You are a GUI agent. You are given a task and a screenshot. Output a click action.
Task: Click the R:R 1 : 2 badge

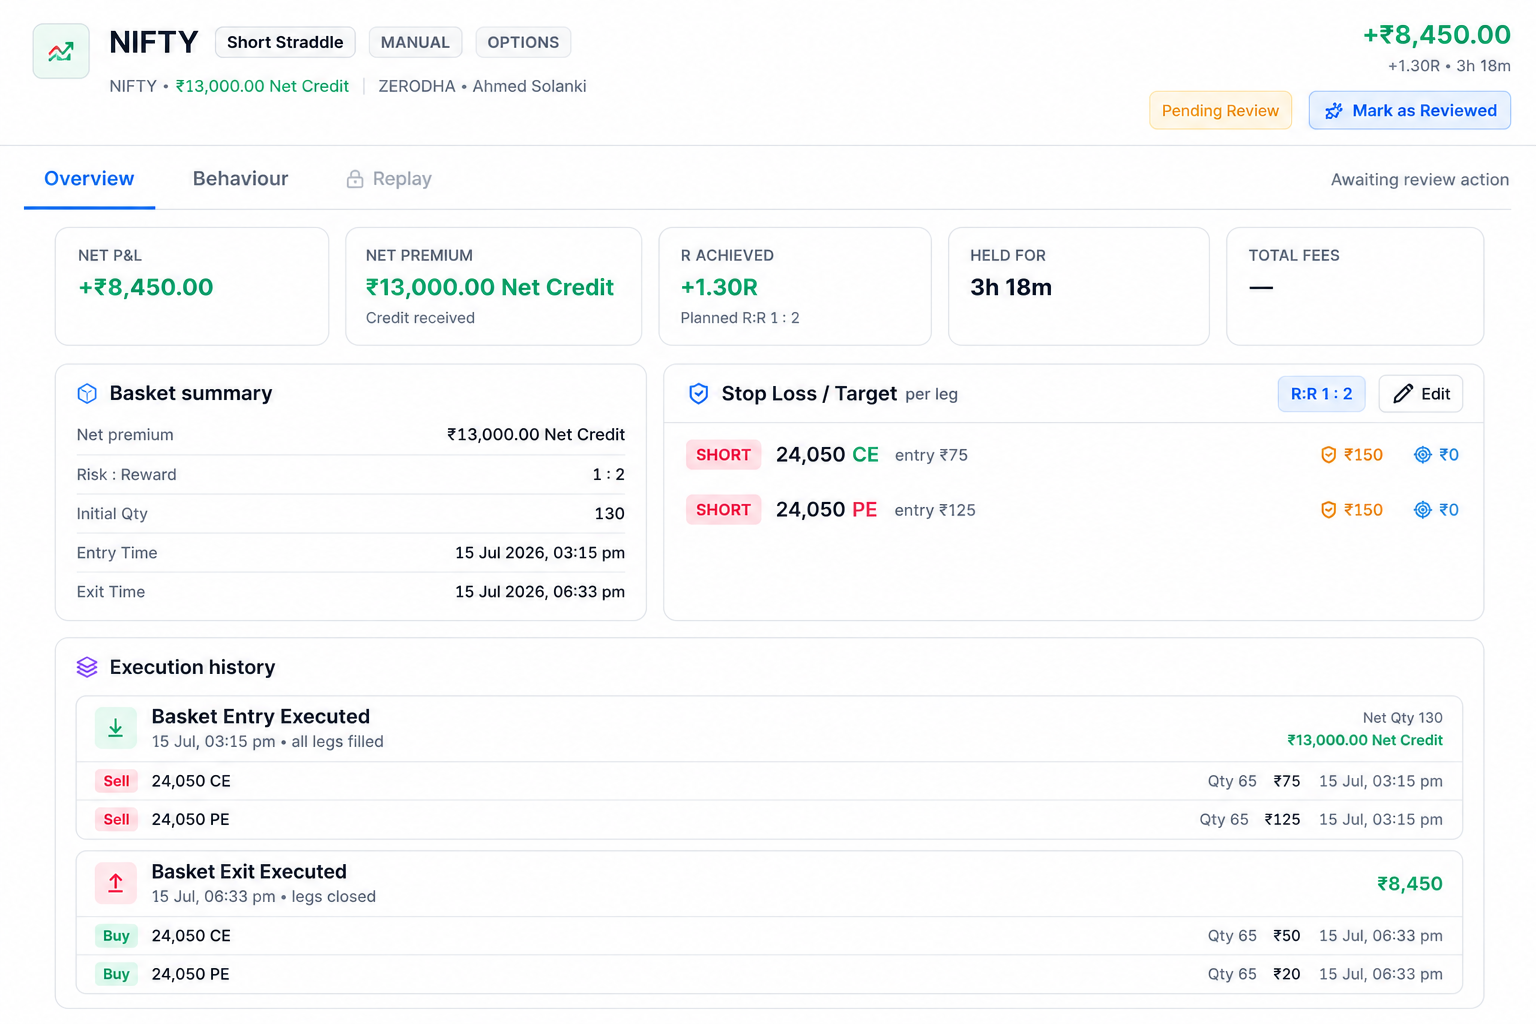pyautogui.click(x=1321, y=394)
